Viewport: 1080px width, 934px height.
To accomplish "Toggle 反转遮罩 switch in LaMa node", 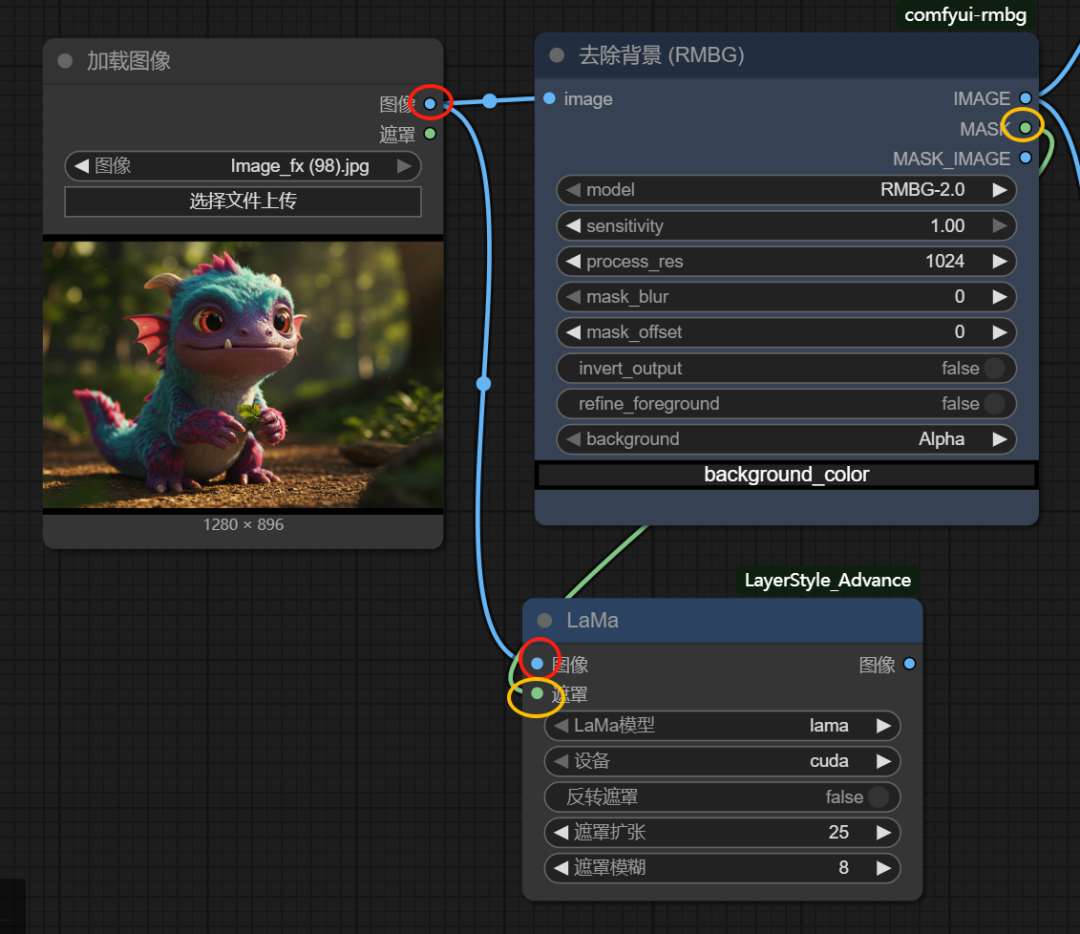I will (878, 797).
